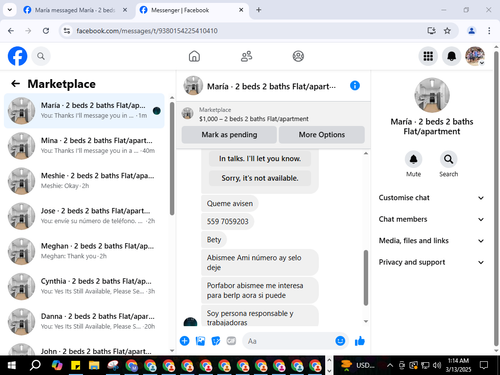Screen dimensions: 500x375
Task: Open Facebook notifications bell
Action: pyautogui.click(x=451, y=56)
